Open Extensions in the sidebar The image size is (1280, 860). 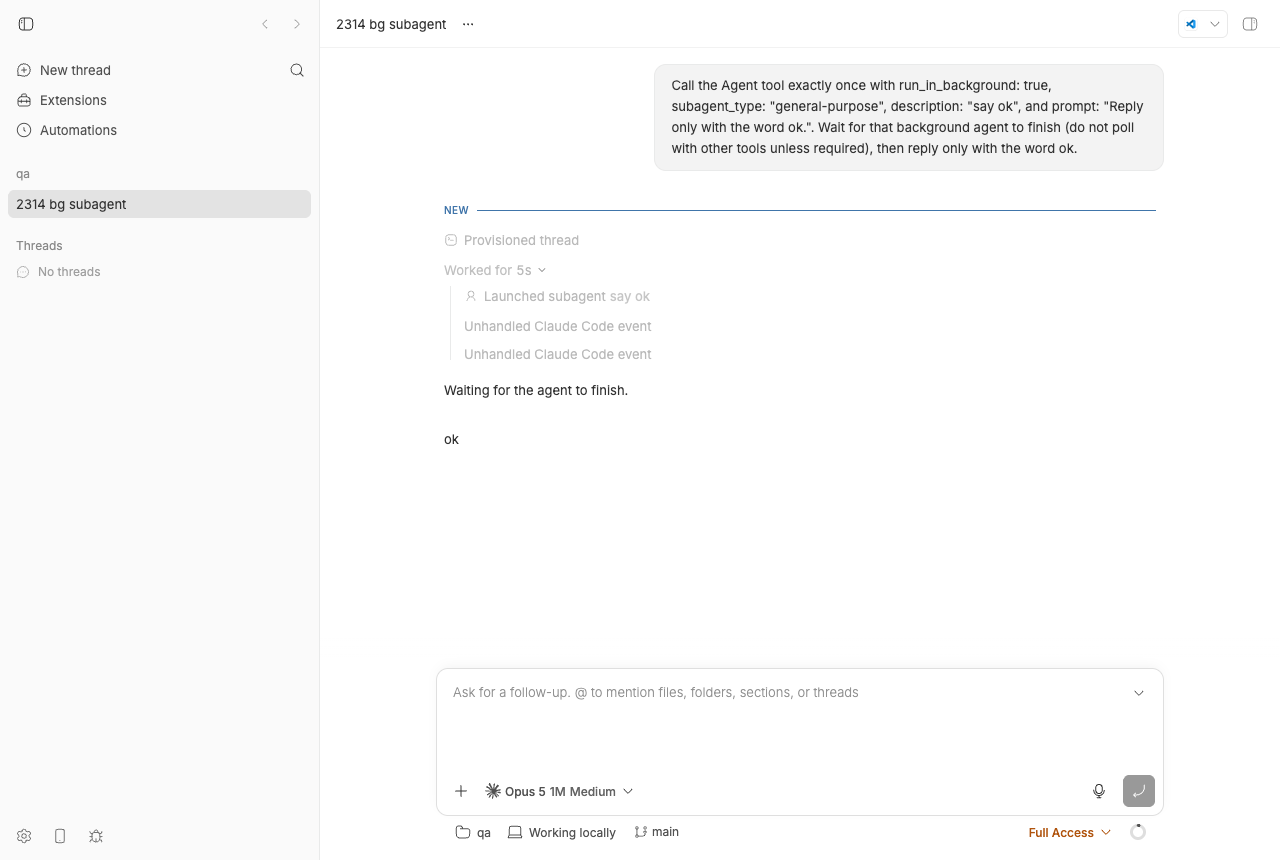coord(62,100)
